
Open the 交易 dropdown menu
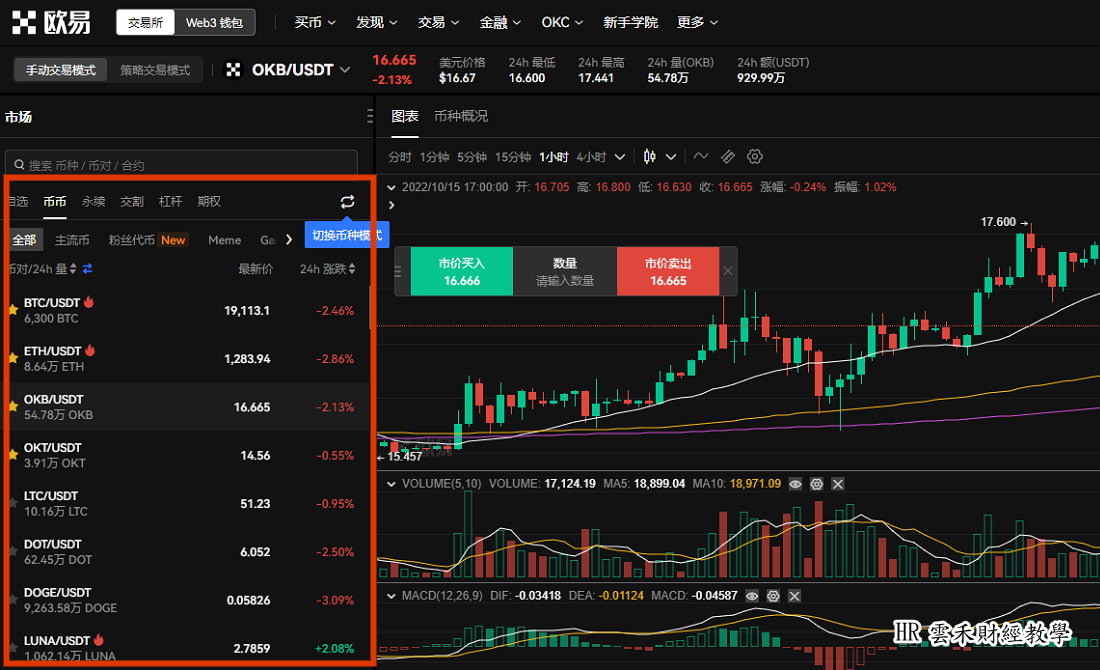pyautogui.click(x=438, y=22)
